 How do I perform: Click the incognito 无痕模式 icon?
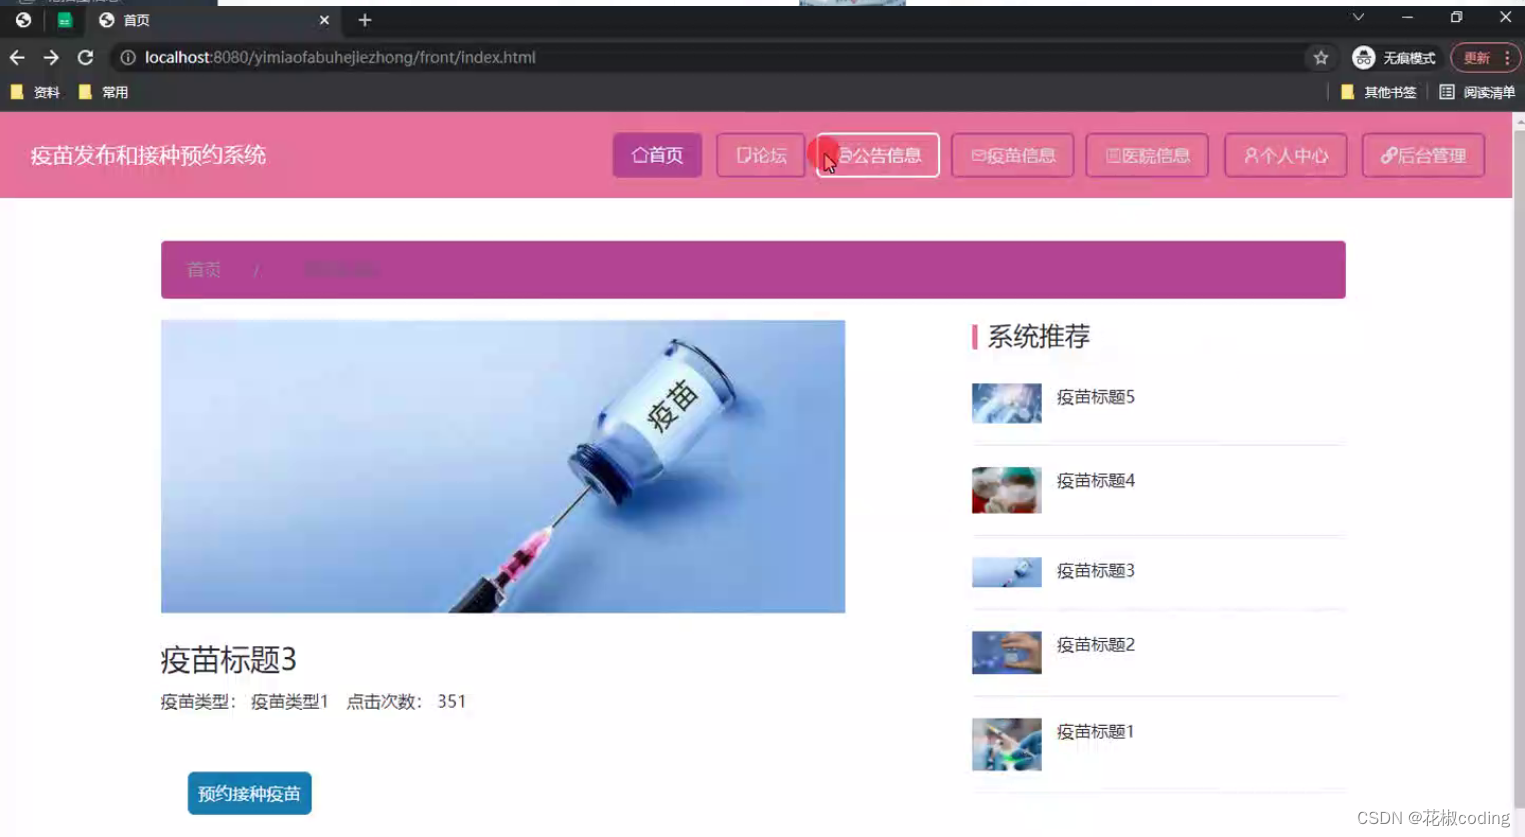click(1363, 57)
